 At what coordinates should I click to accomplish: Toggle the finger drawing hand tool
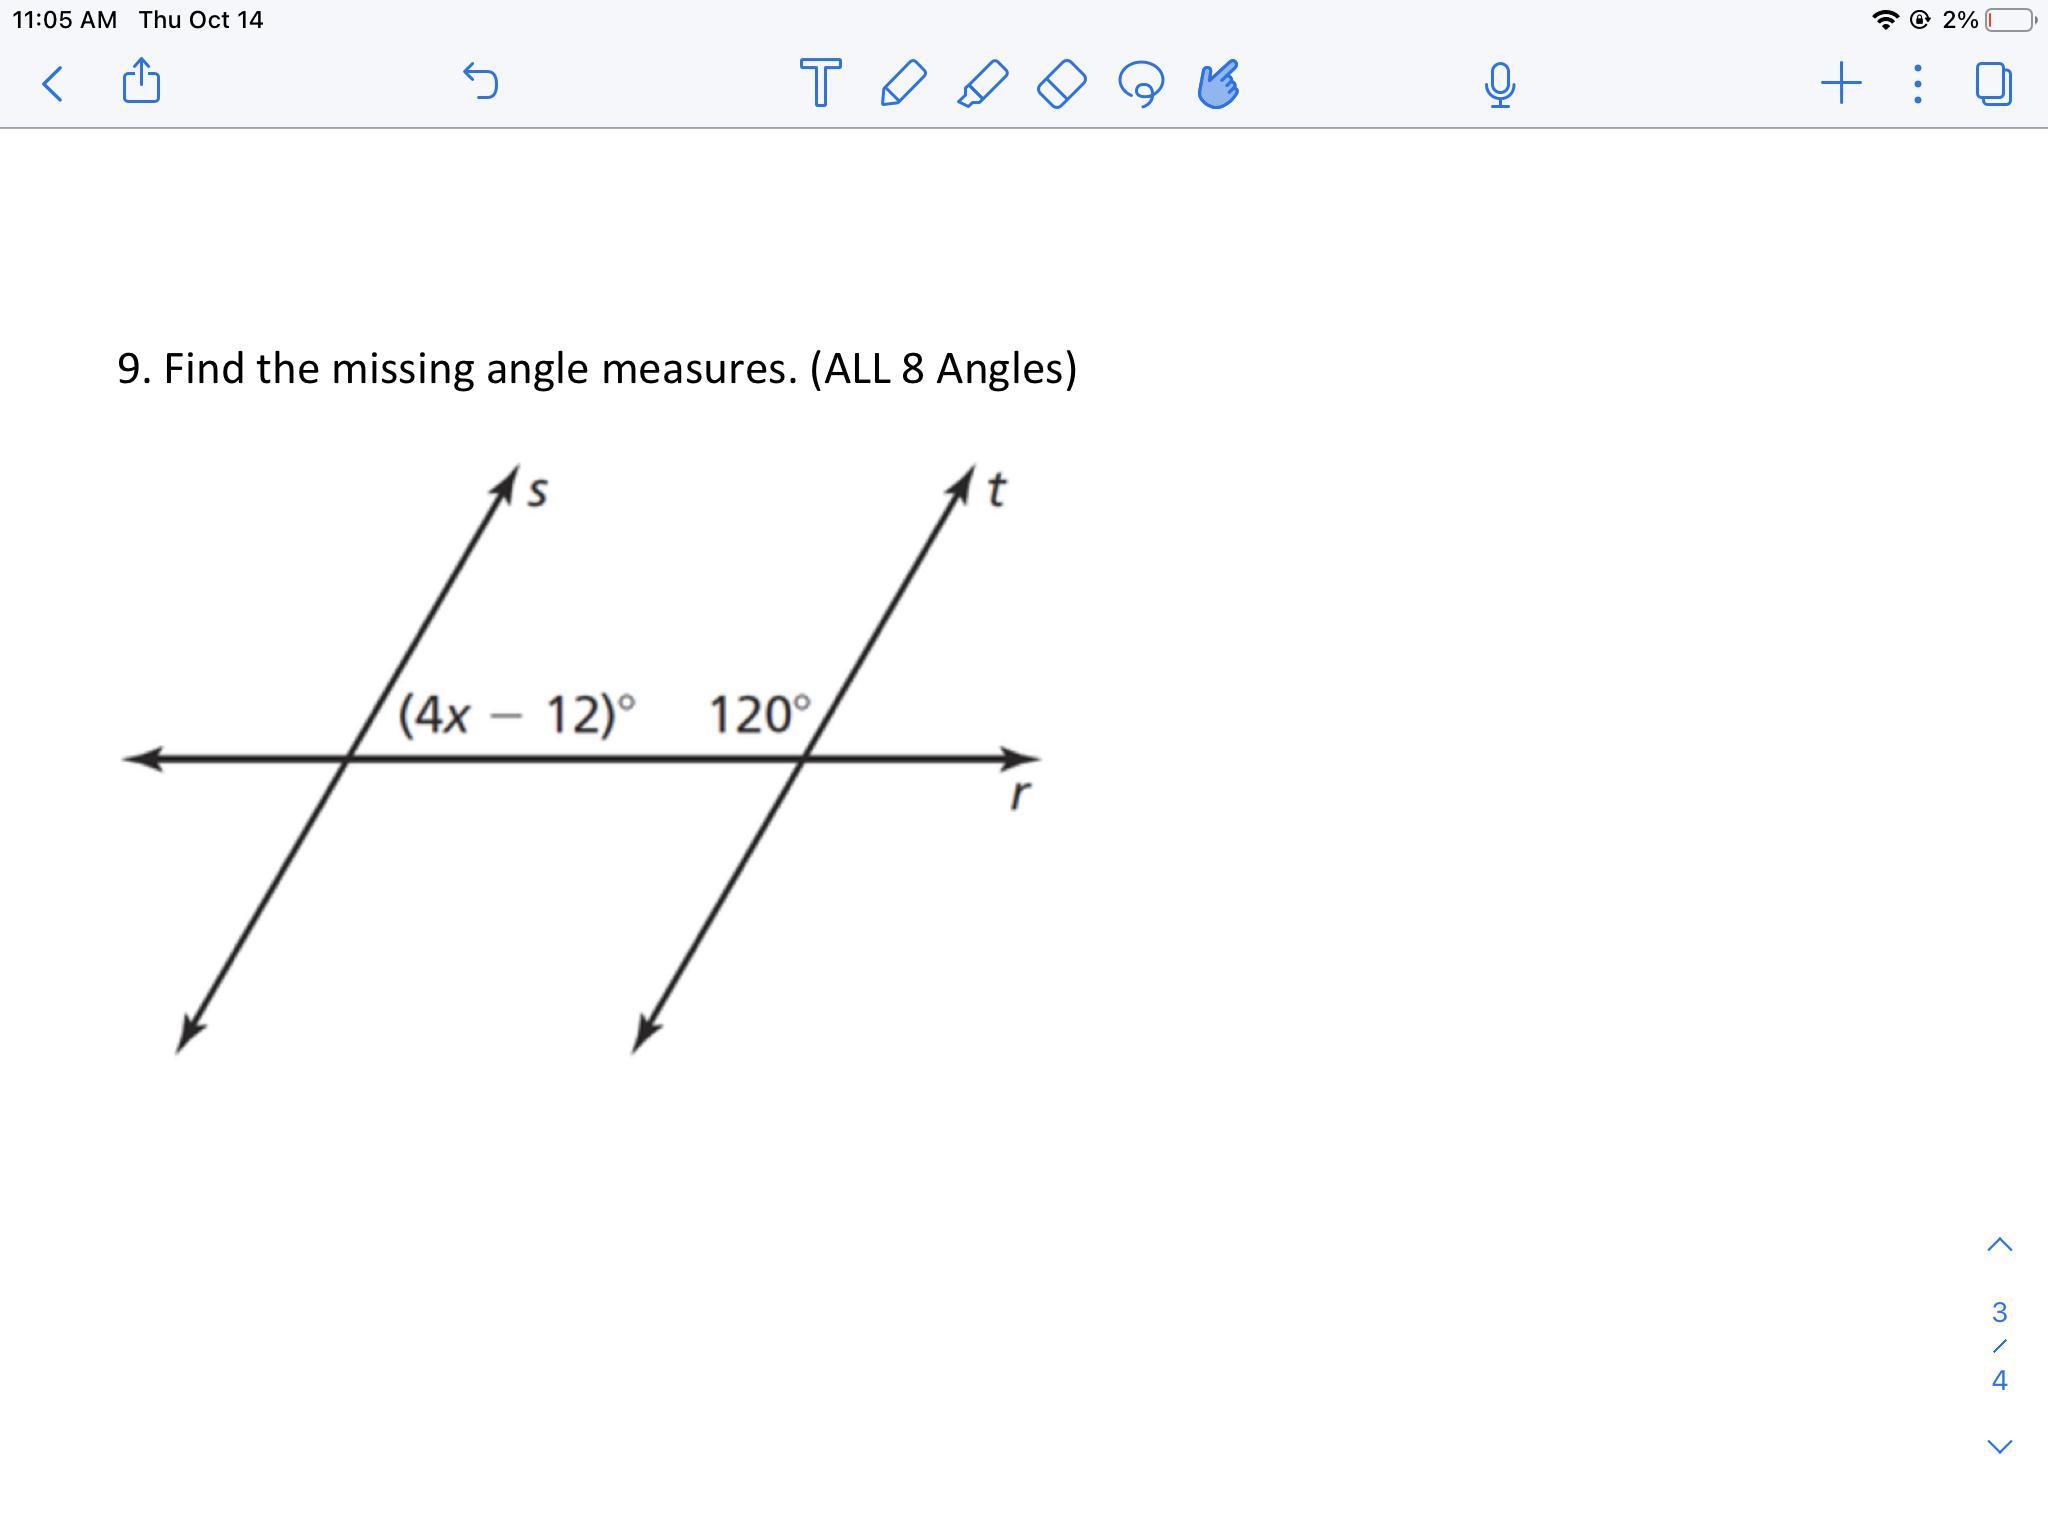pyautogui.click(x=1219, y=83)
